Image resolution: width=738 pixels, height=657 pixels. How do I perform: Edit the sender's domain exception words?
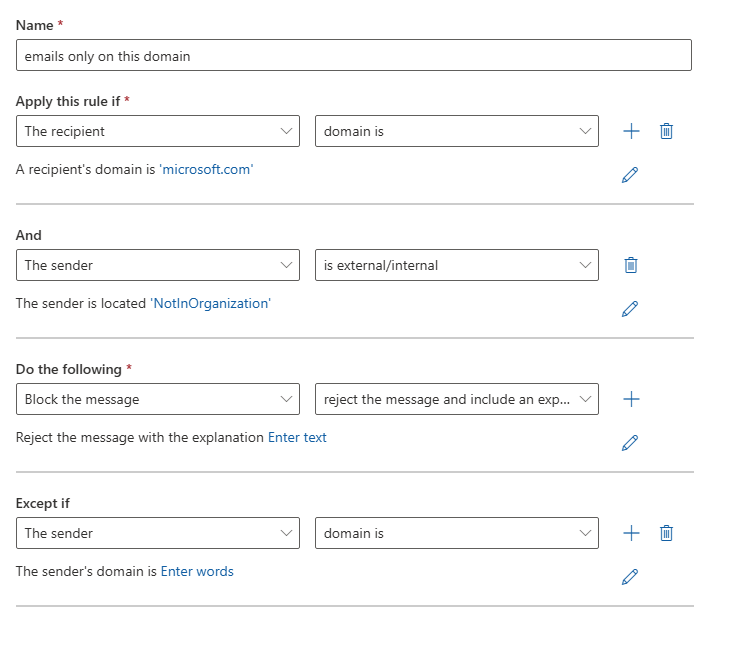[x=630, y=577]
